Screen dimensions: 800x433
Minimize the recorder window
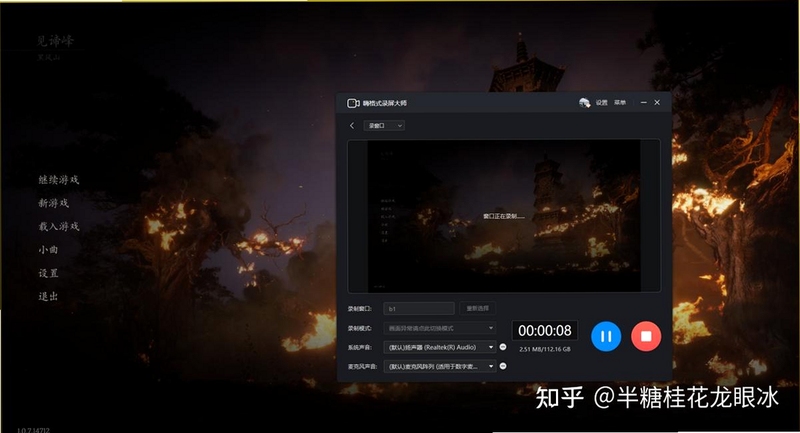pos(643,103)
